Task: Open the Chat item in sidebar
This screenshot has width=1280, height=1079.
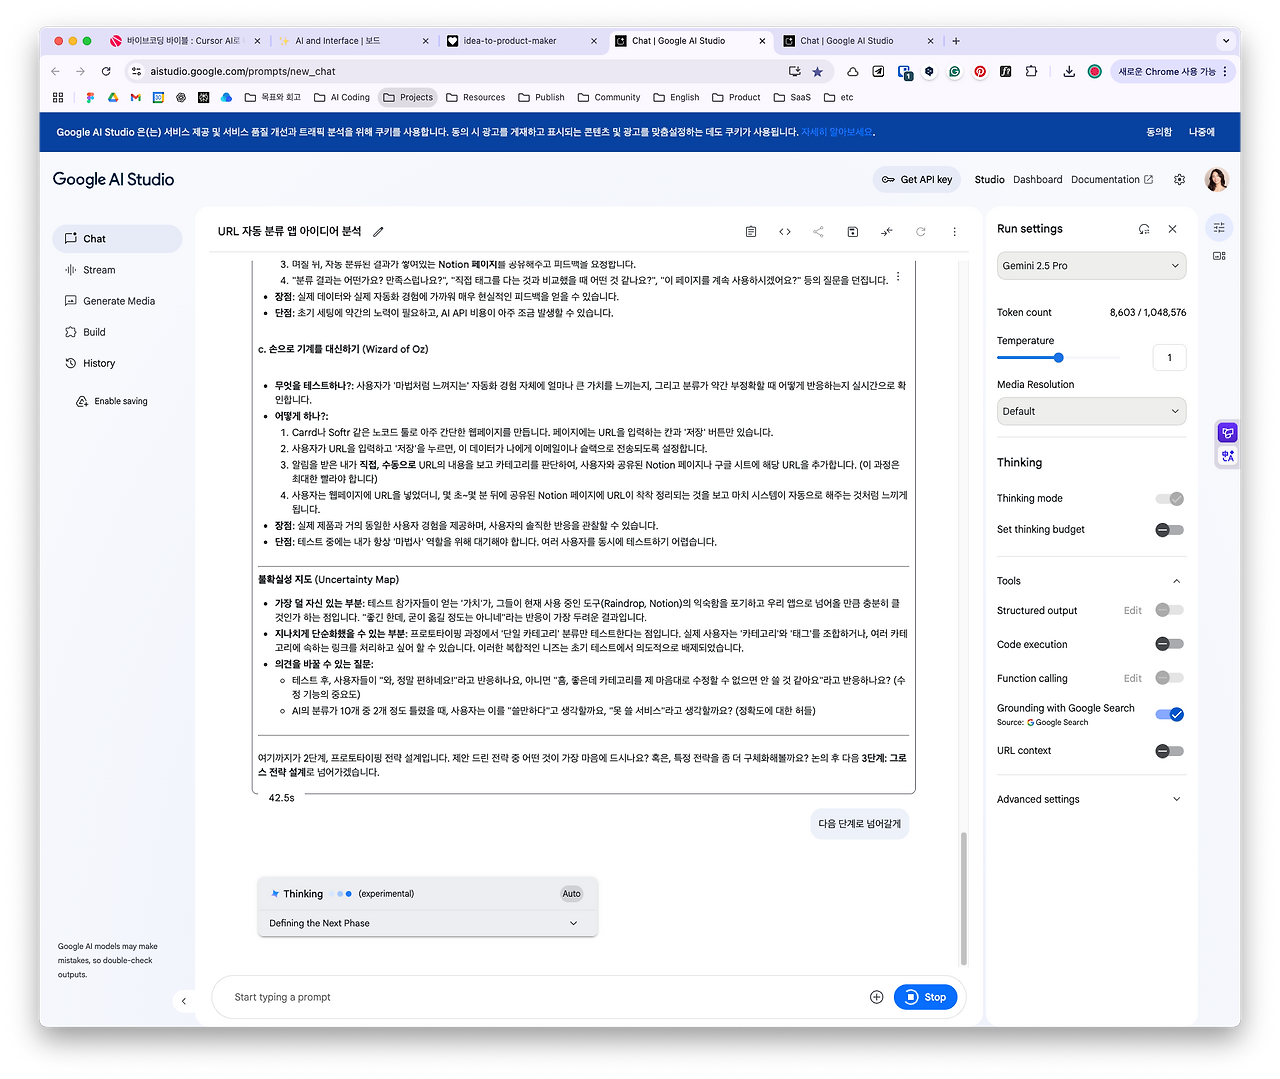Action: 117,239
